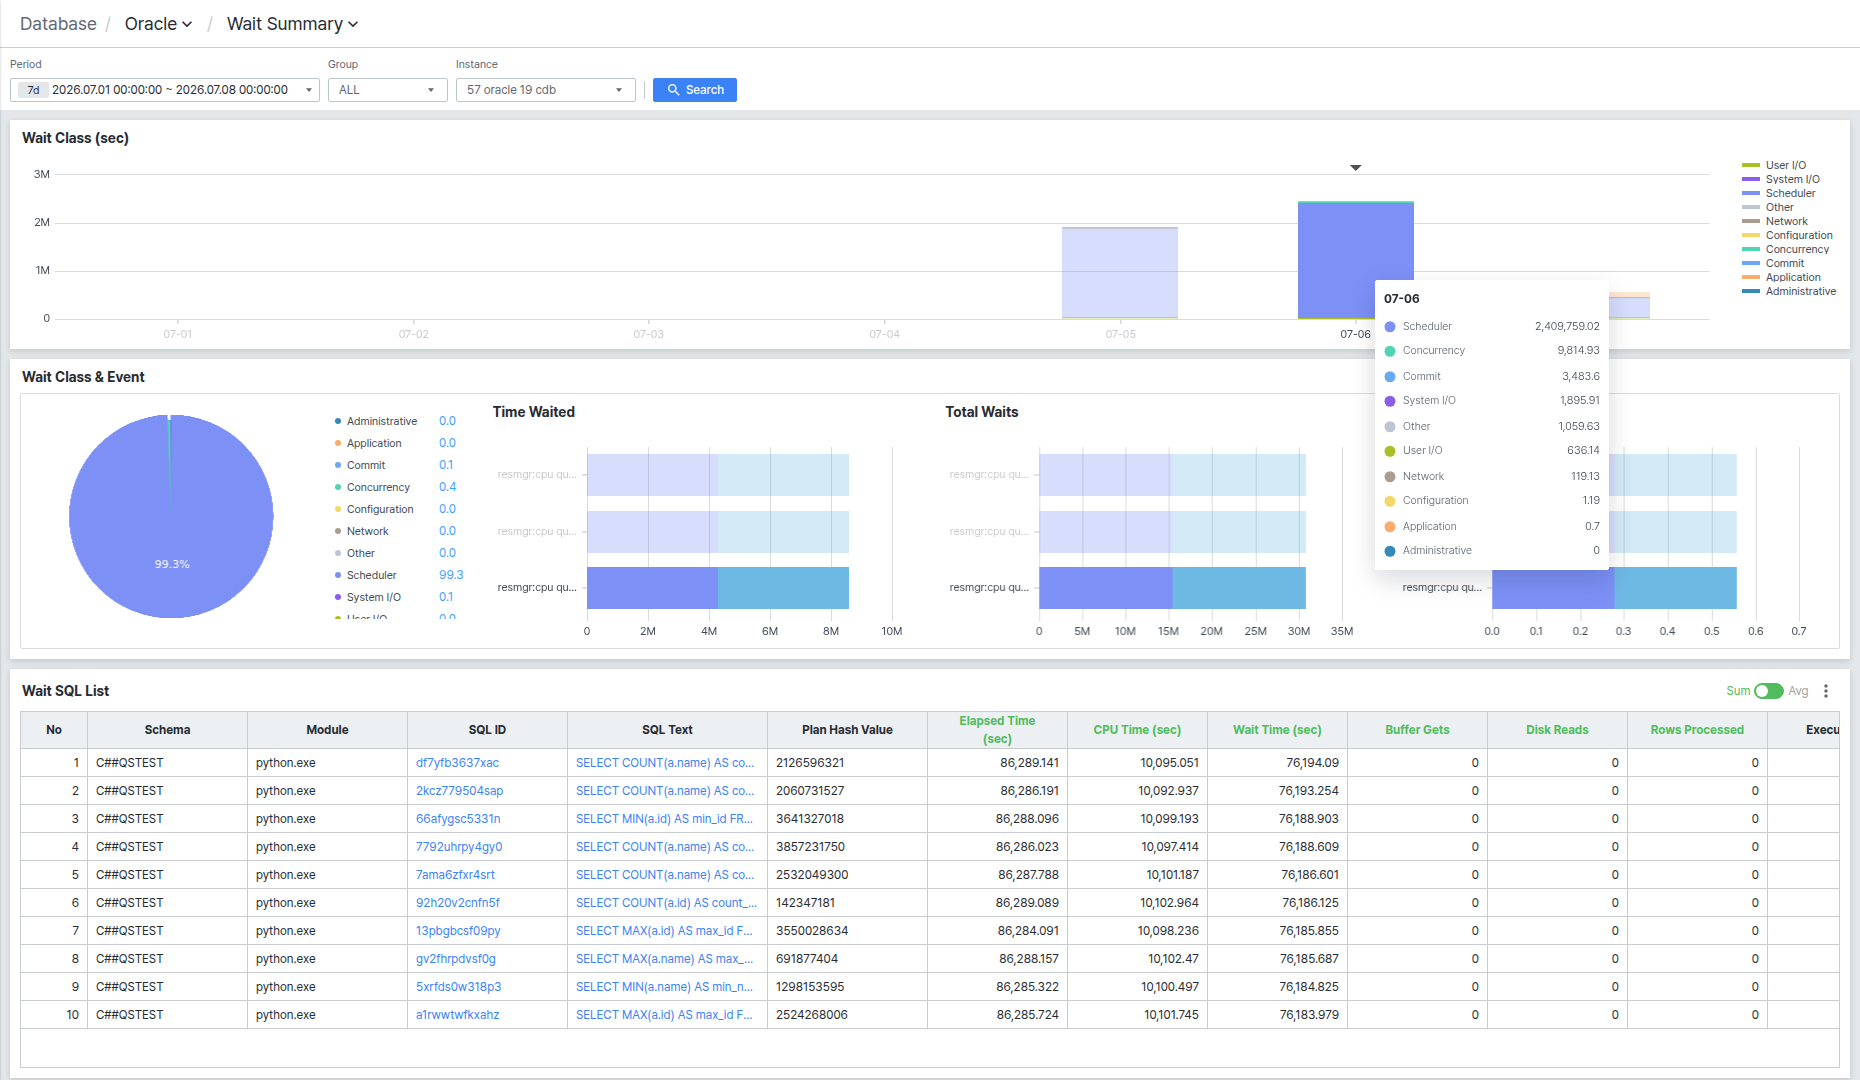
Task: Click the 07-05 bar in Wait Class chart
Action: point(1120,273)
